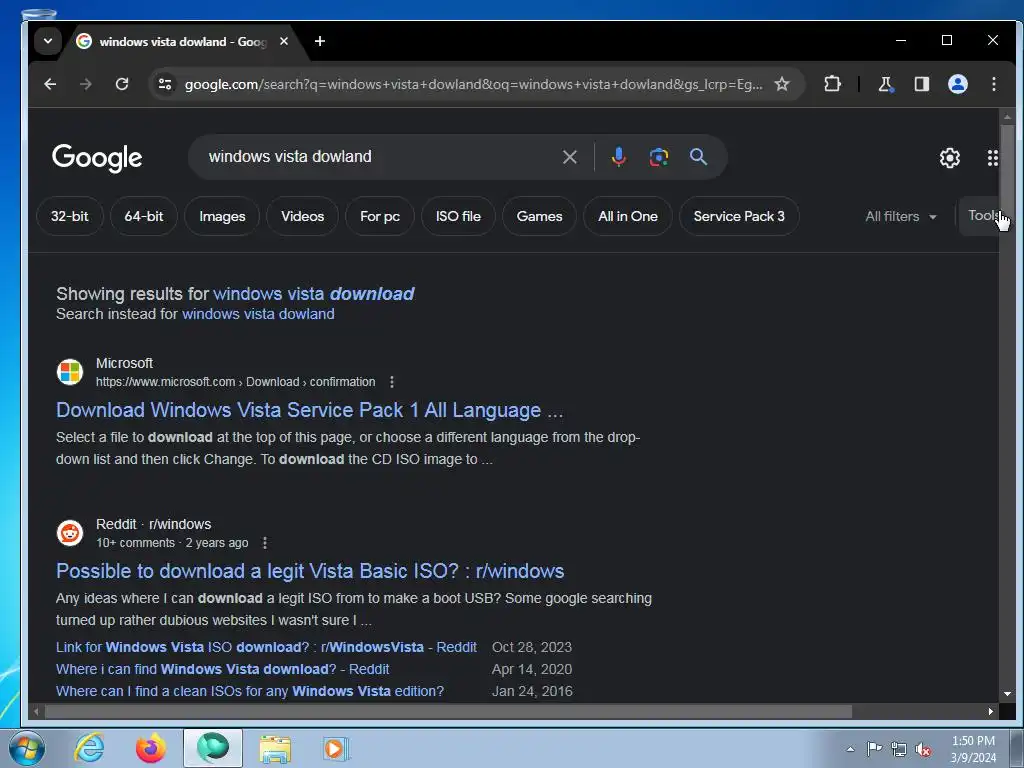This screenshot has height=768, width=1024.
Task: Click the horizontal scrollbar thumb
Action: [448, 711]
